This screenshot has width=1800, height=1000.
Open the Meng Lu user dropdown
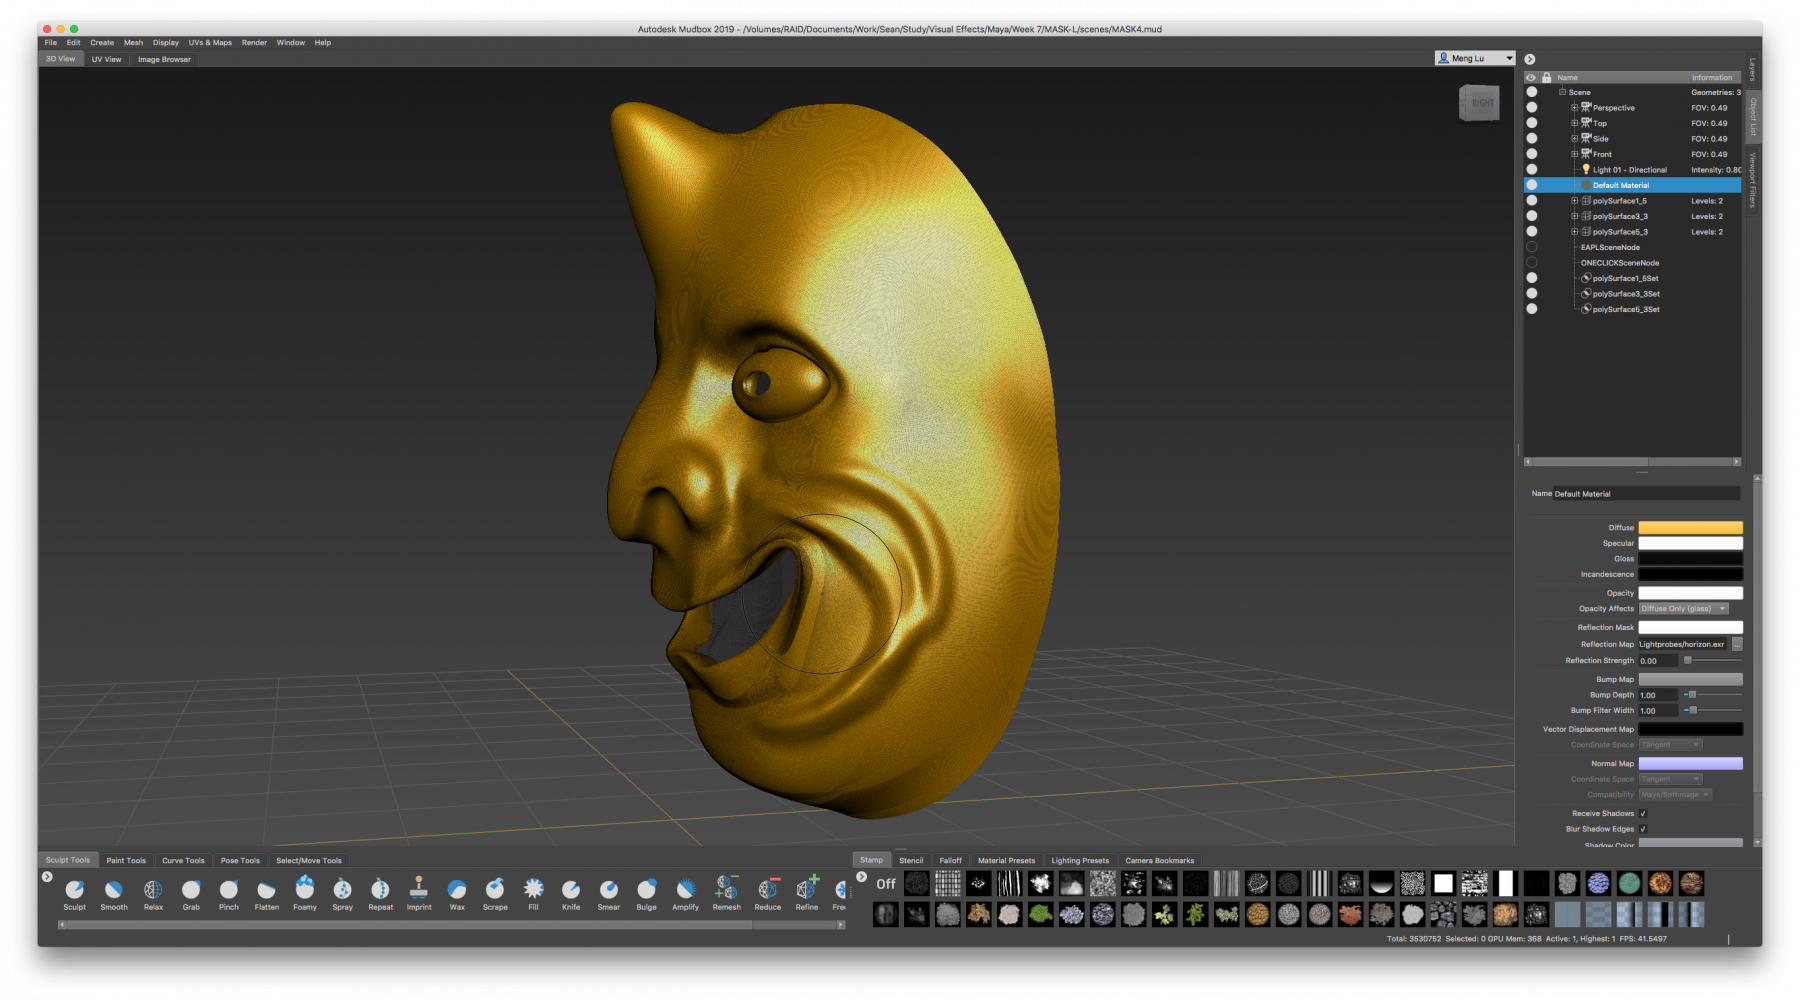1475,58
